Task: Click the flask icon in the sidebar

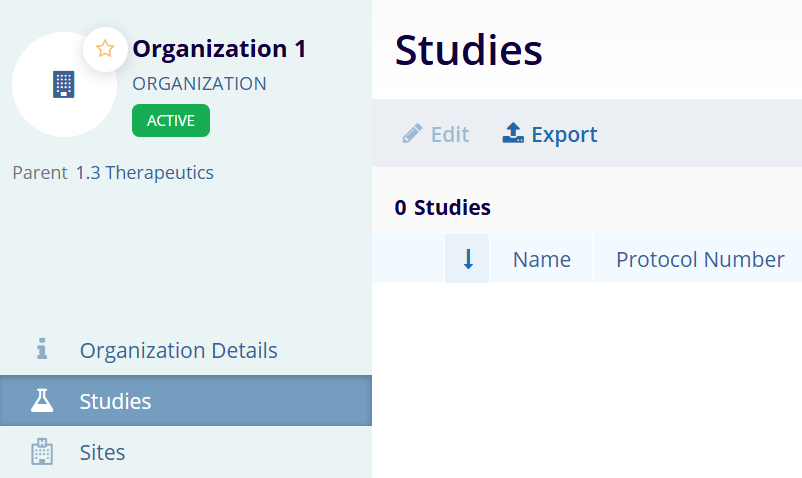Action: point(42,401)
